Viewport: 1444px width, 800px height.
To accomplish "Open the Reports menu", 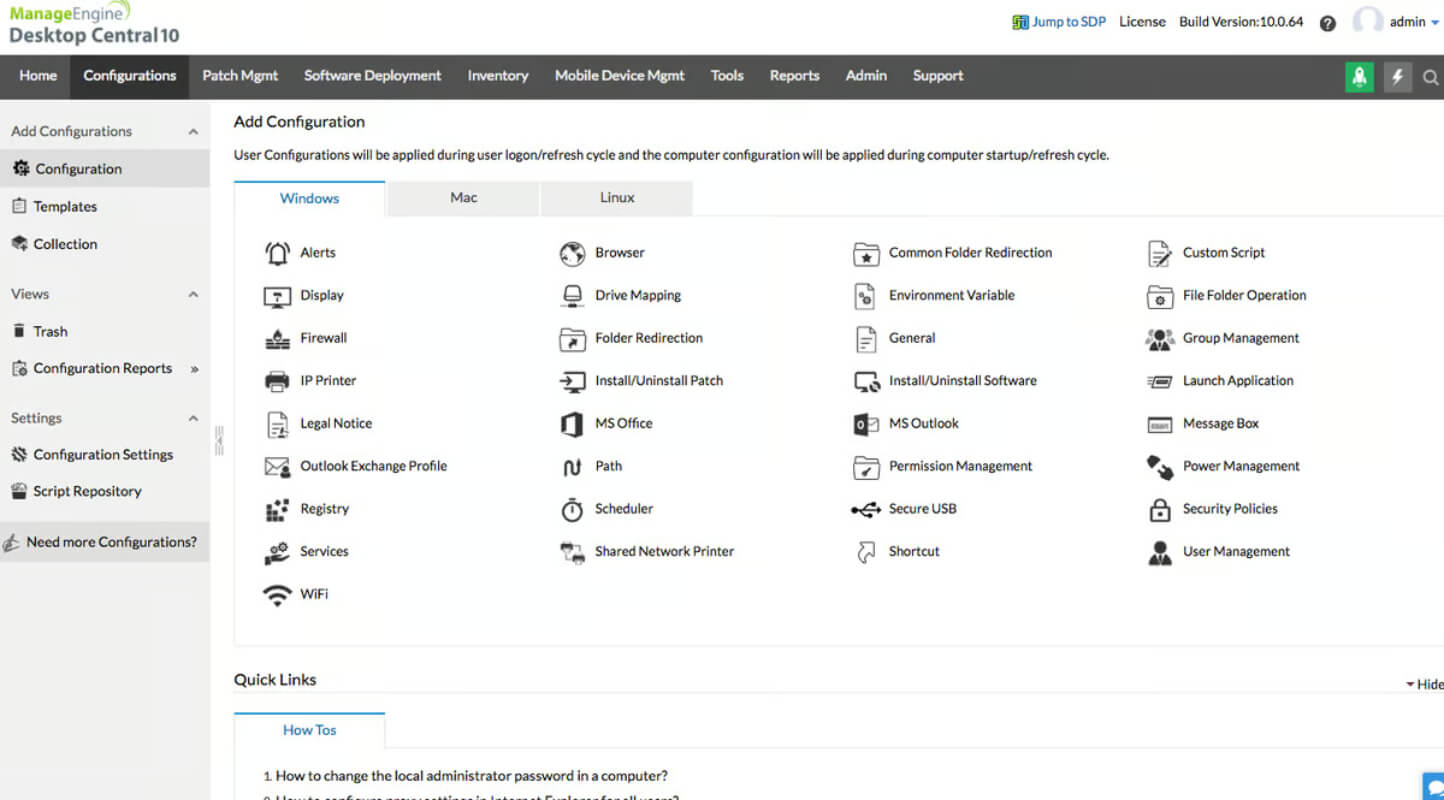I will tap(794, 76).
